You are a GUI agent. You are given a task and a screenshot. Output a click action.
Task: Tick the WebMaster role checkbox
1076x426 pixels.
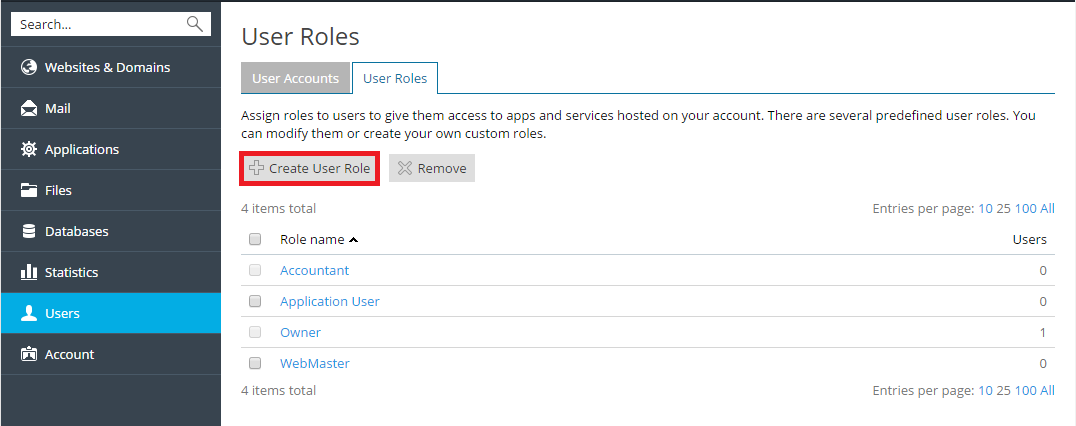coord(255,363)
